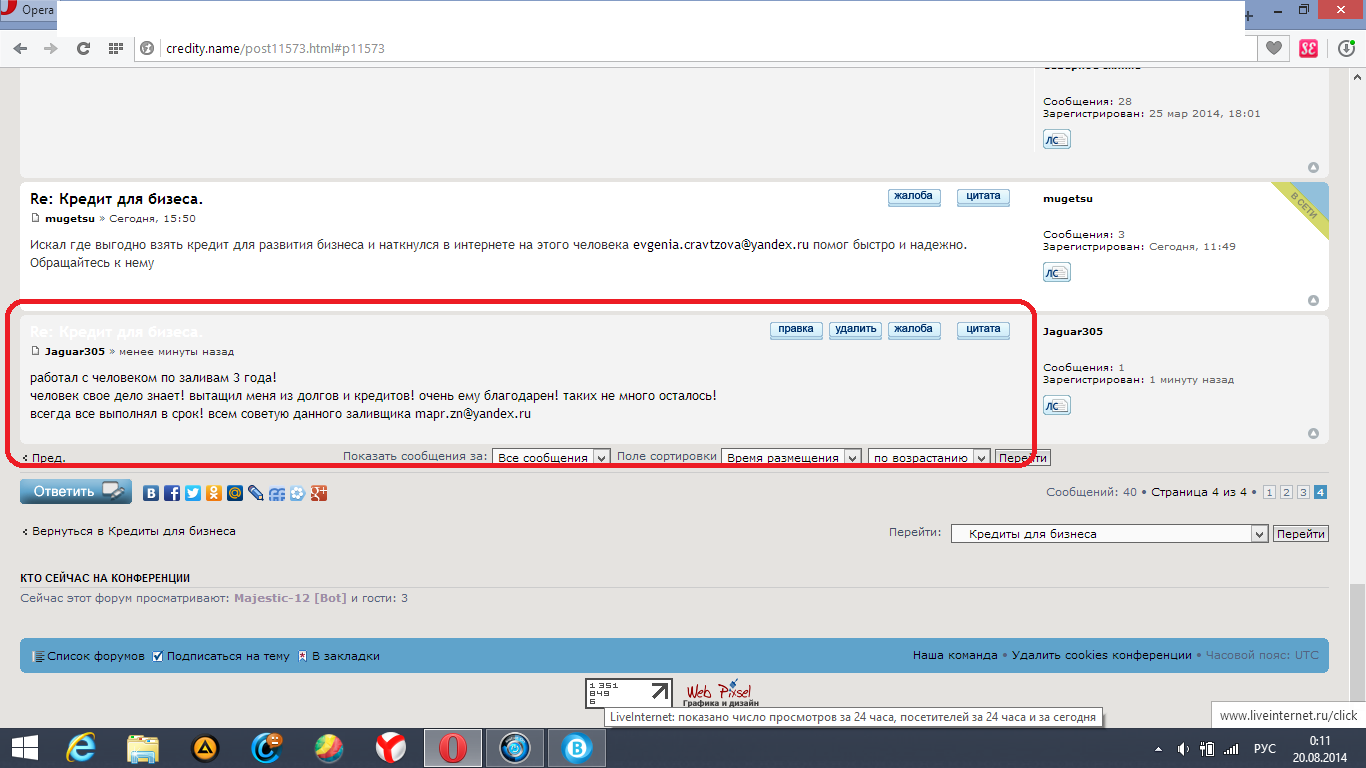This screenshot has width=1366, height=768.
Task: Open the 'Пред.' previous page link
Action: pos(47,458)
